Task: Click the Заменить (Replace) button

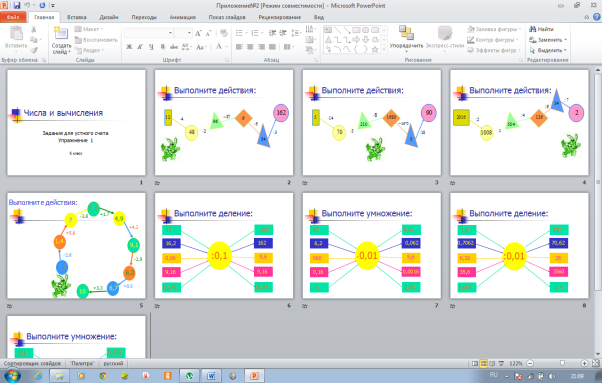Action: [x=548, y=40]
